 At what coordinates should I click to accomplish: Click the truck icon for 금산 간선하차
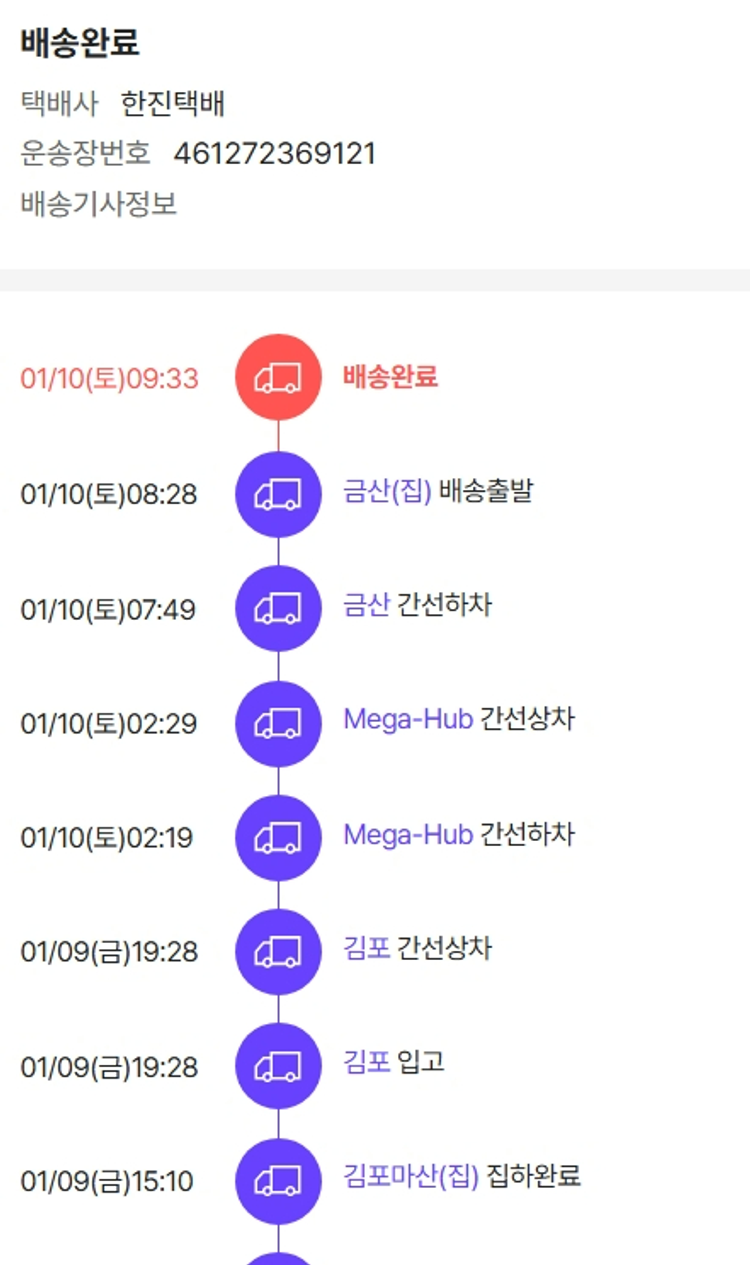point(278,608)
